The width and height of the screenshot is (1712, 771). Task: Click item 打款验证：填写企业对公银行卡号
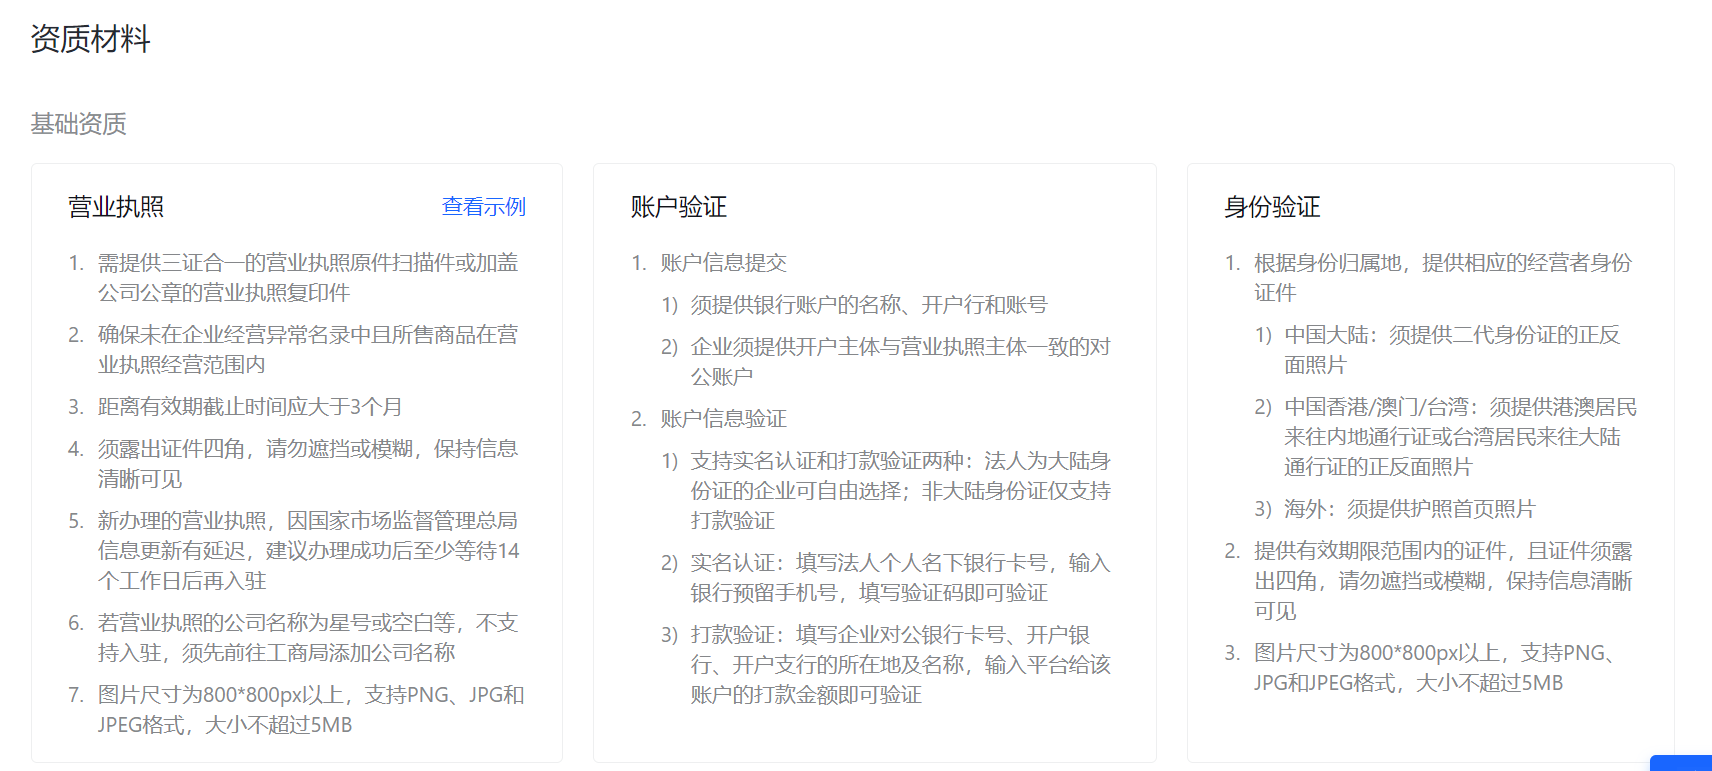click(900, 665)
